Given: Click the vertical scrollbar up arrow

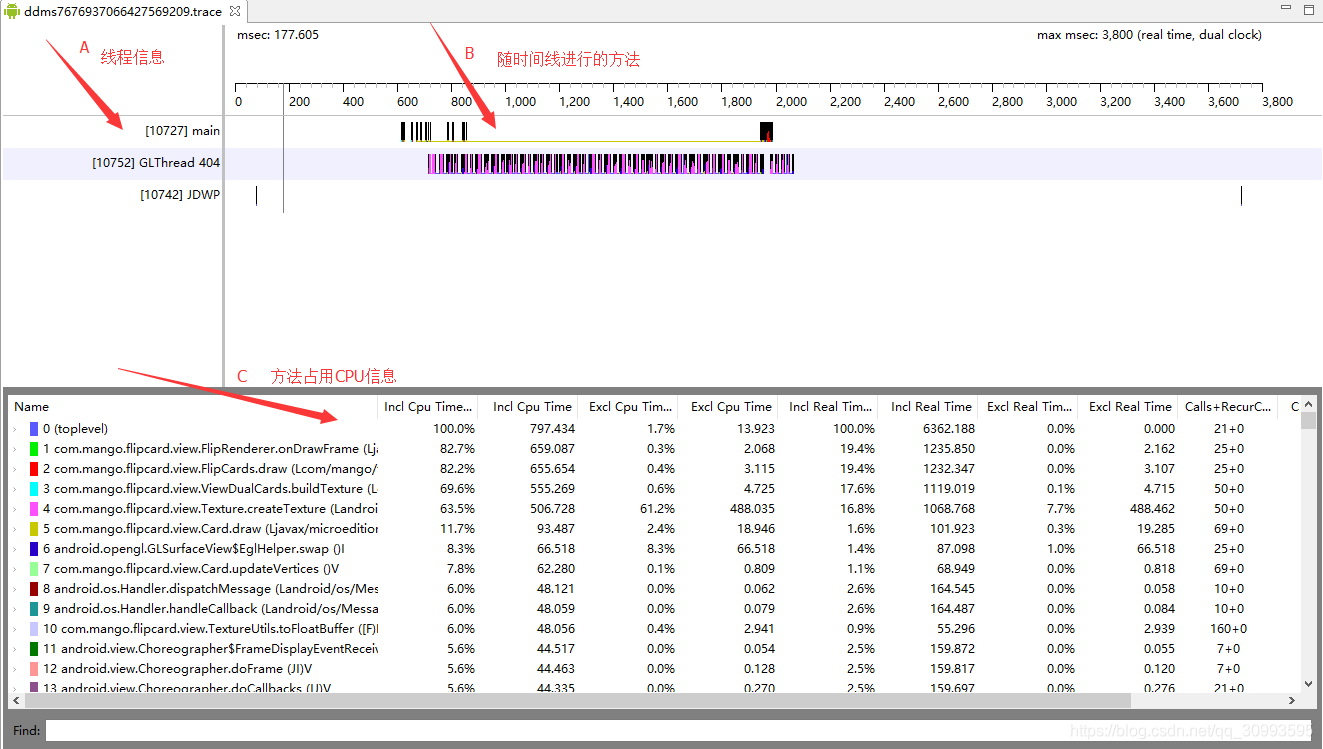Looking at the screenshot, I should (1308, 404).
